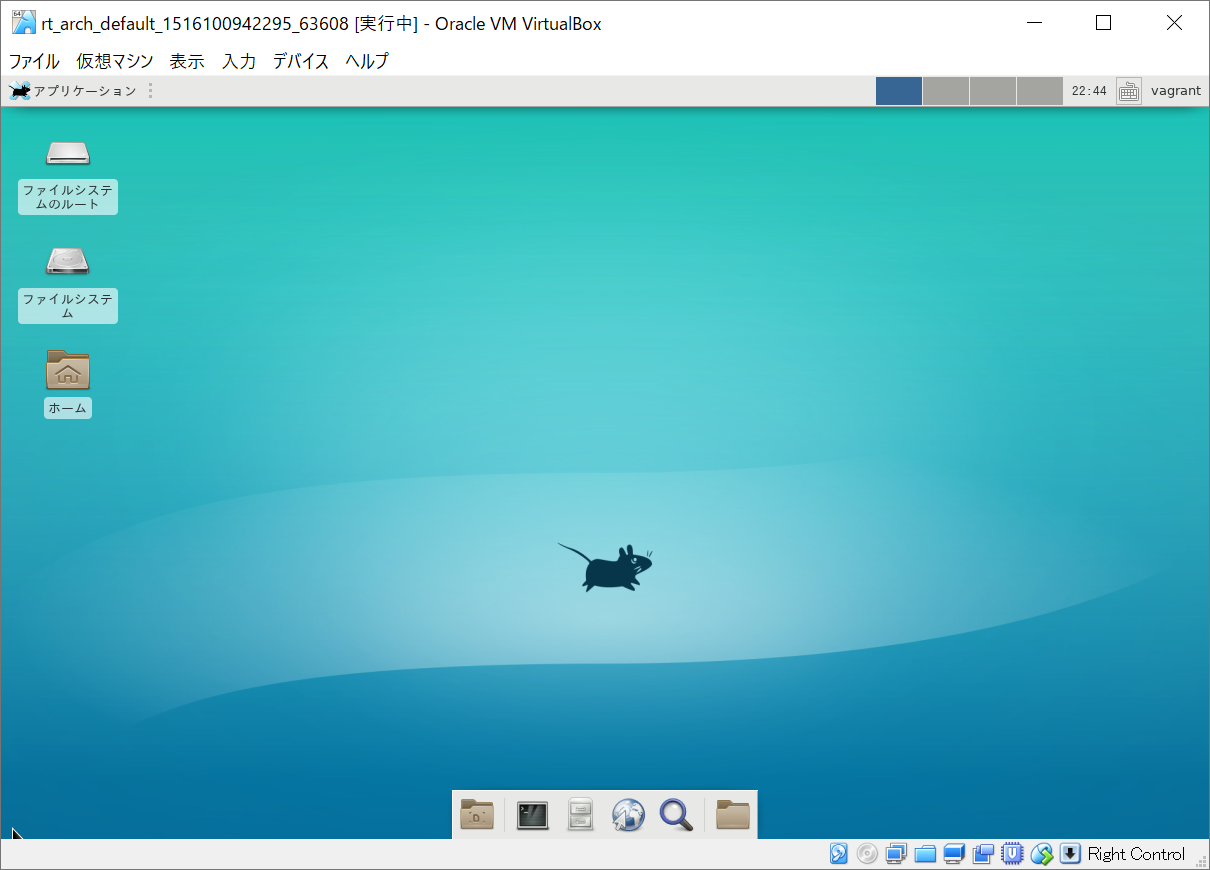Click the keyboard icon in the panel

pos(1129,91)
